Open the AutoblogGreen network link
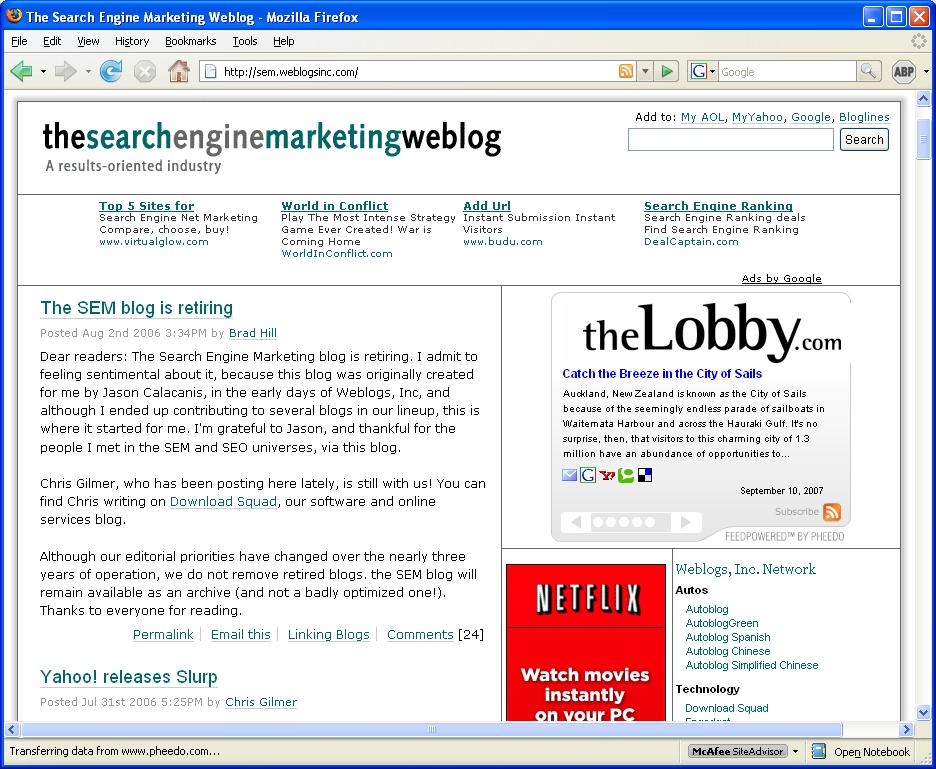This screenshot has width=936, height=769. (x=722, y=623)
